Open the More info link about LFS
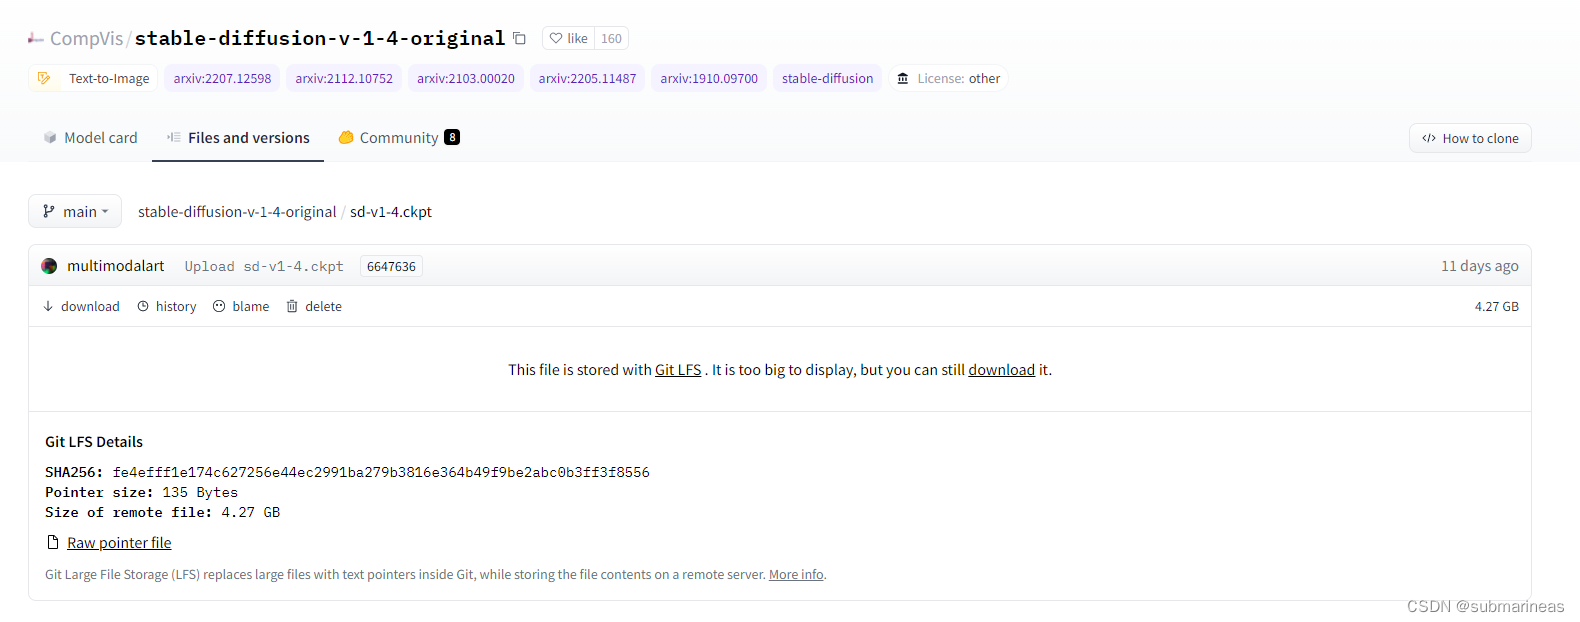Screen dimensions: 1580x622 pyautogui.click(x=796, y=574)
